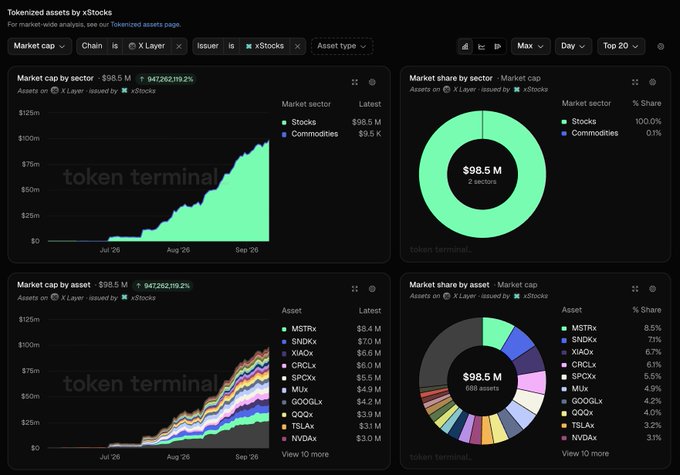Image resolution: width=680 pixels, height=475 pixels.
Task: Click the xStocks value in Issuer filter
Action: 265,46
